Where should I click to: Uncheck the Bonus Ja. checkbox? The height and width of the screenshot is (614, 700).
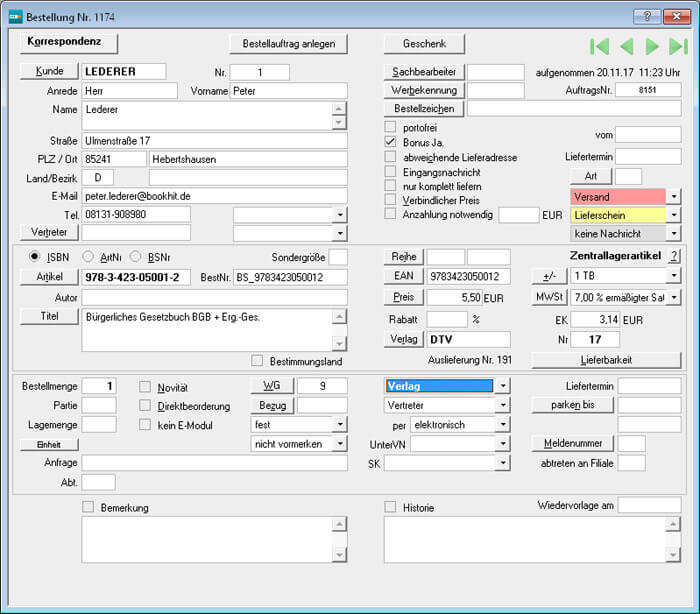pos(391,142)
